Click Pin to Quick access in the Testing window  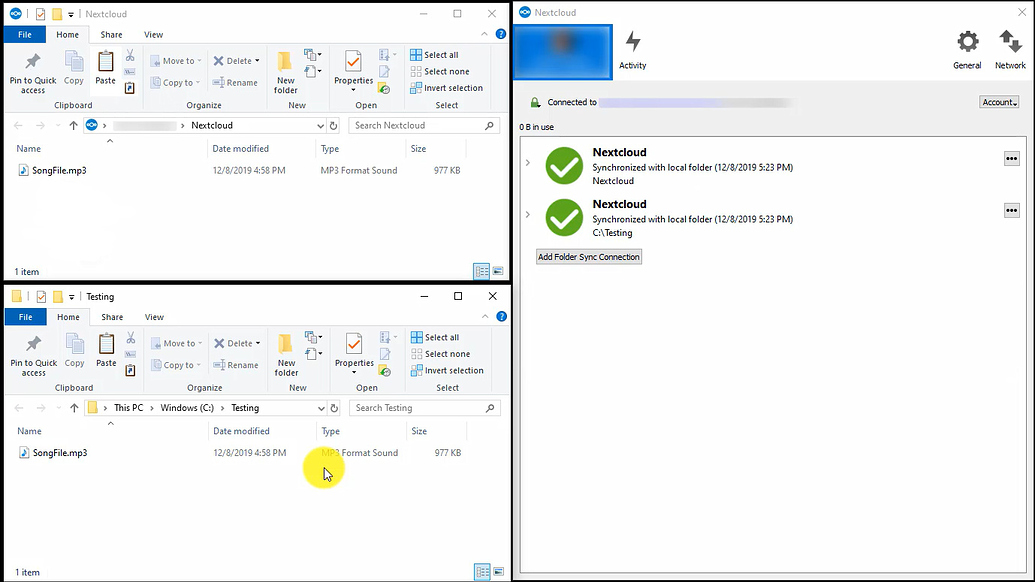[x=34, y=355]
